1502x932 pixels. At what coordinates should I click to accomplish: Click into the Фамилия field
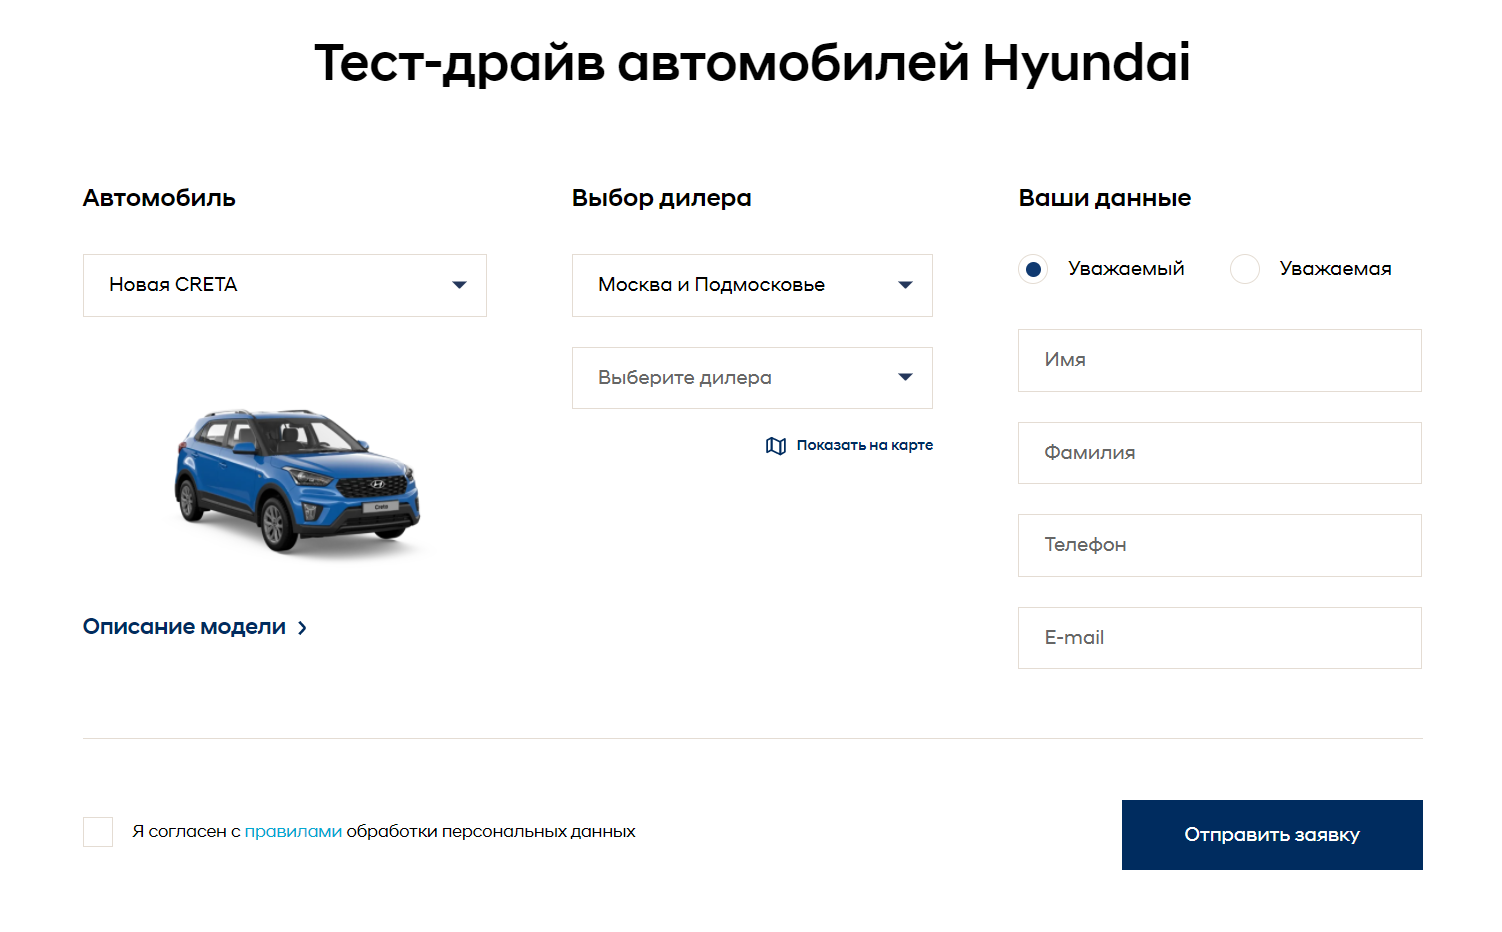(1219, 453)
